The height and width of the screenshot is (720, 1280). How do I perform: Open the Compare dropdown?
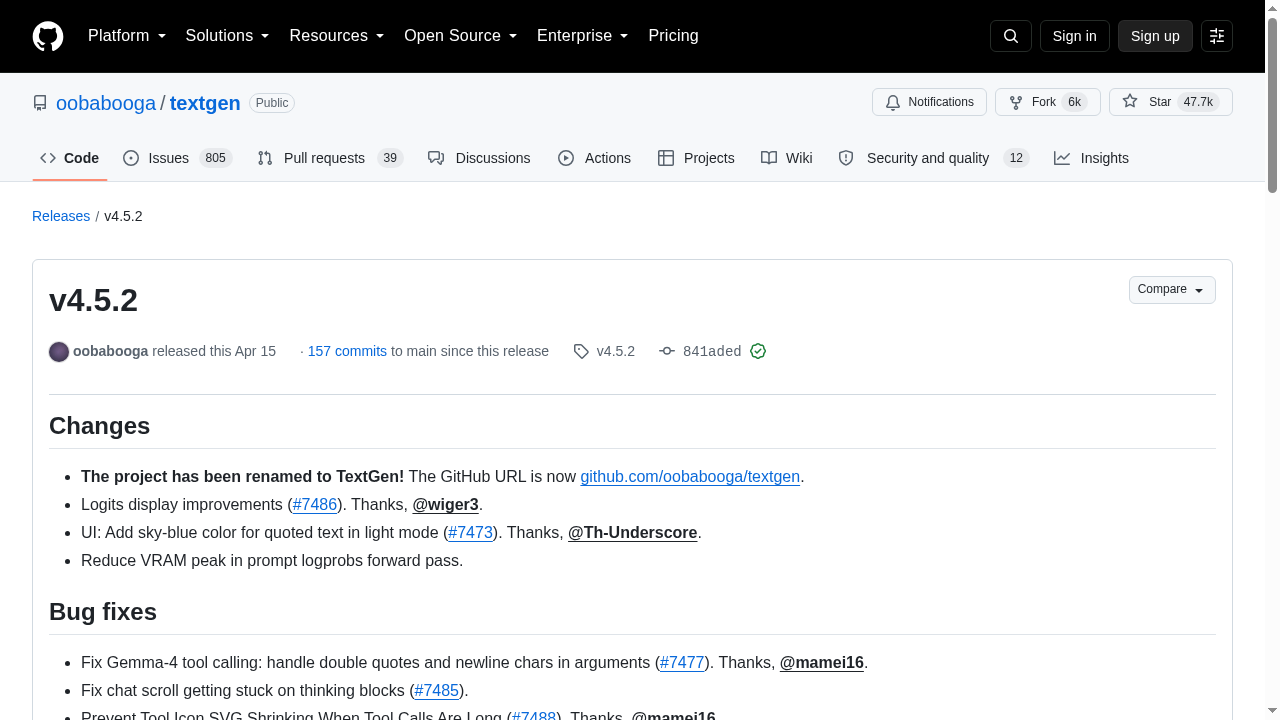[x=1172, y=290]
